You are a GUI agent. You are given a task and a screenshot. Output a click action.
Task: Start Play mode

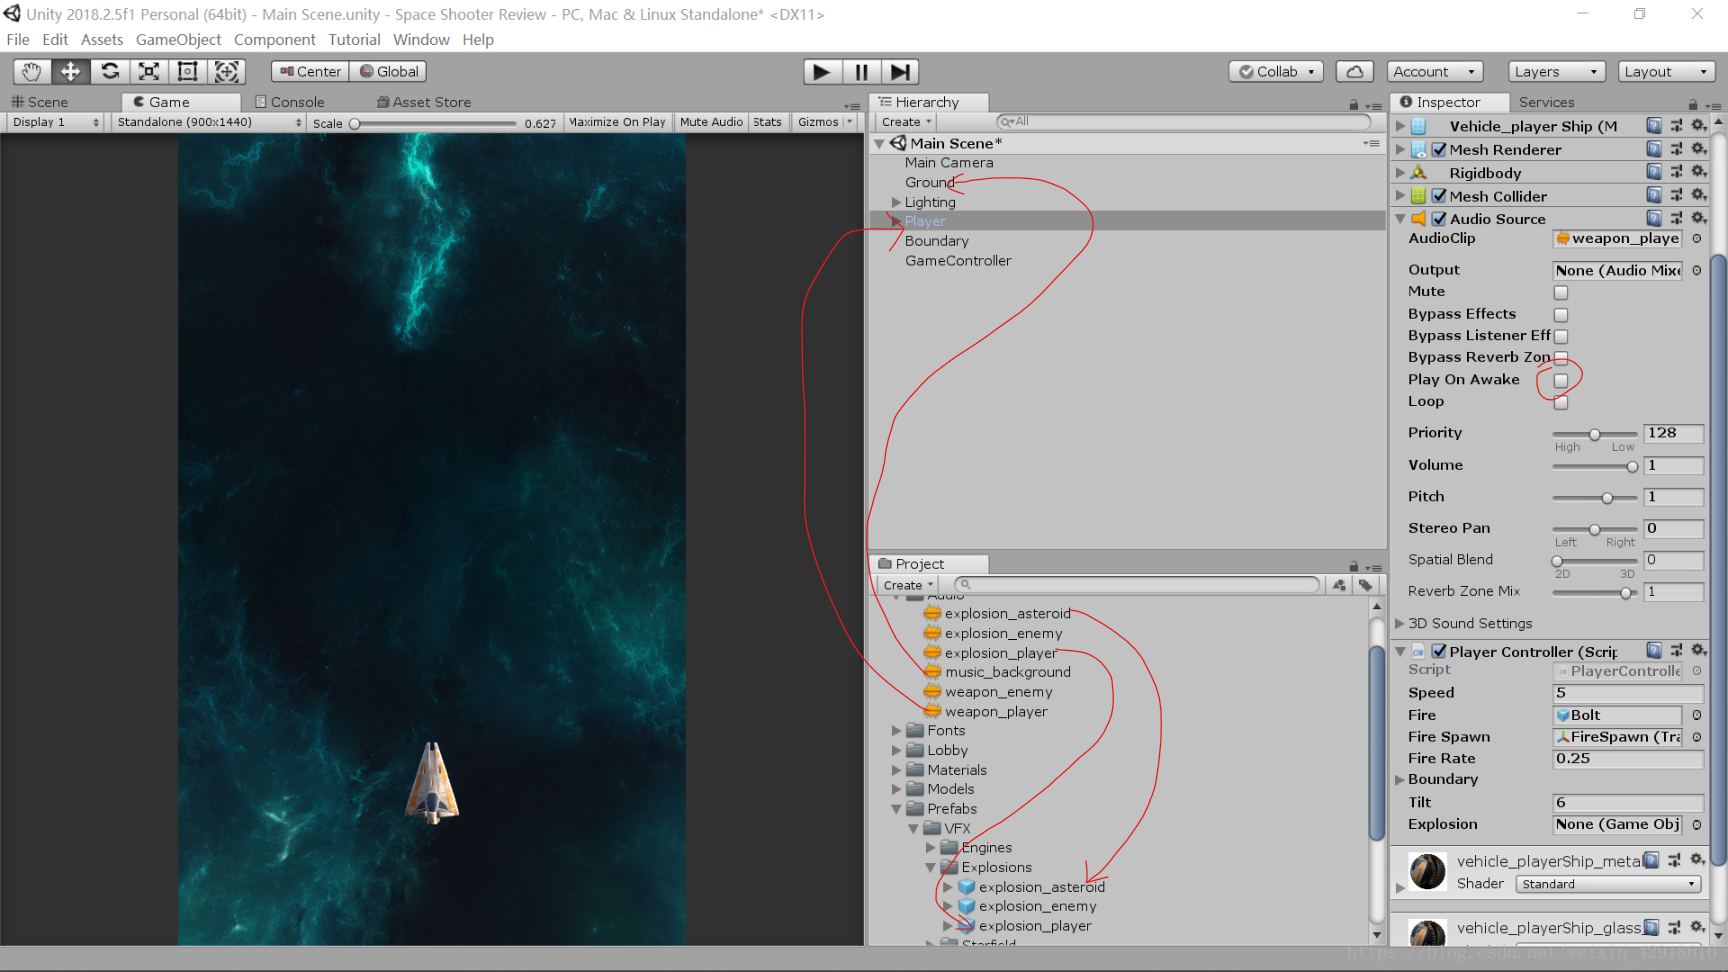pyautogui.click(x=822, y=72)
